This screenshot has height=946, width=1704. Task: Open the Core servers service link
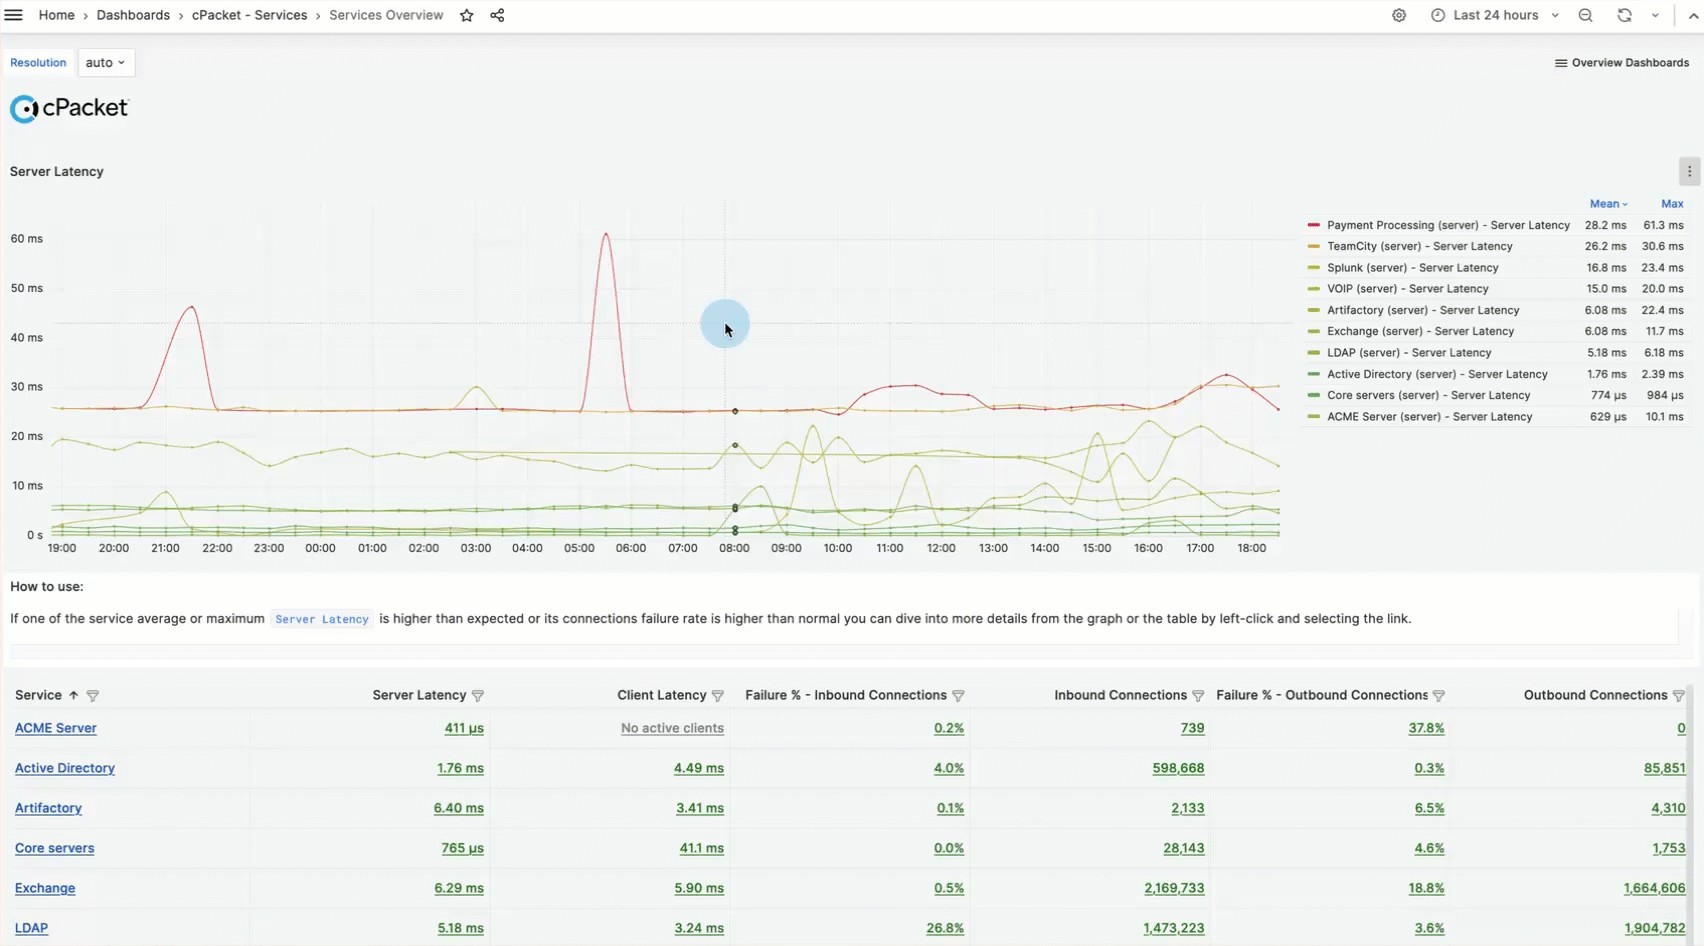[54, 848]
